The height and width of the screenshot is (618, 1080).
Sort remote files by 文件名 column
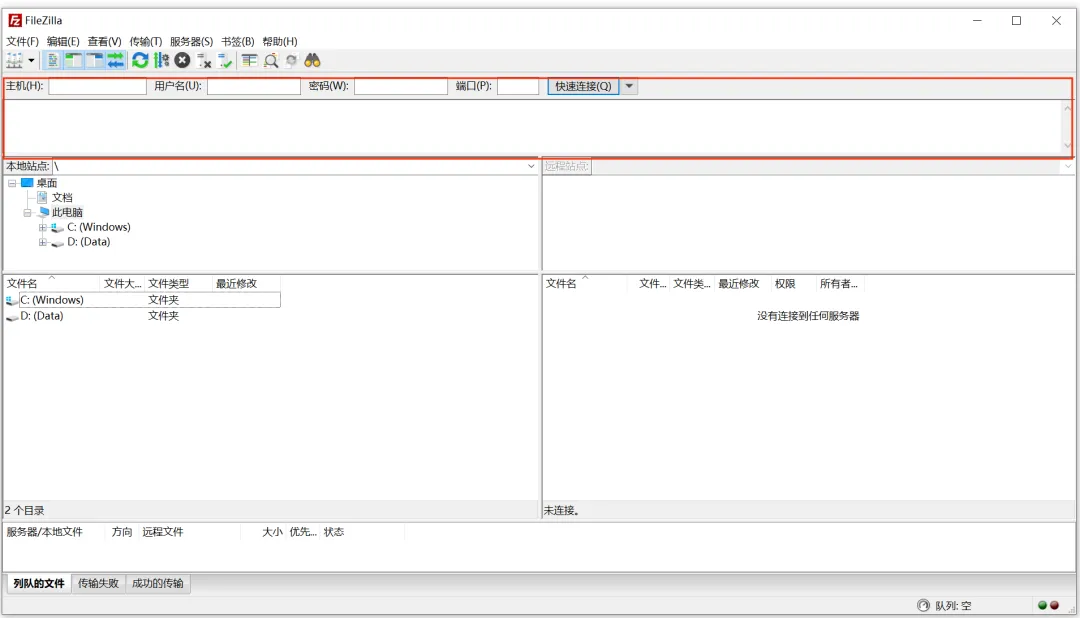pyautogui.click(x=585, y=284)
